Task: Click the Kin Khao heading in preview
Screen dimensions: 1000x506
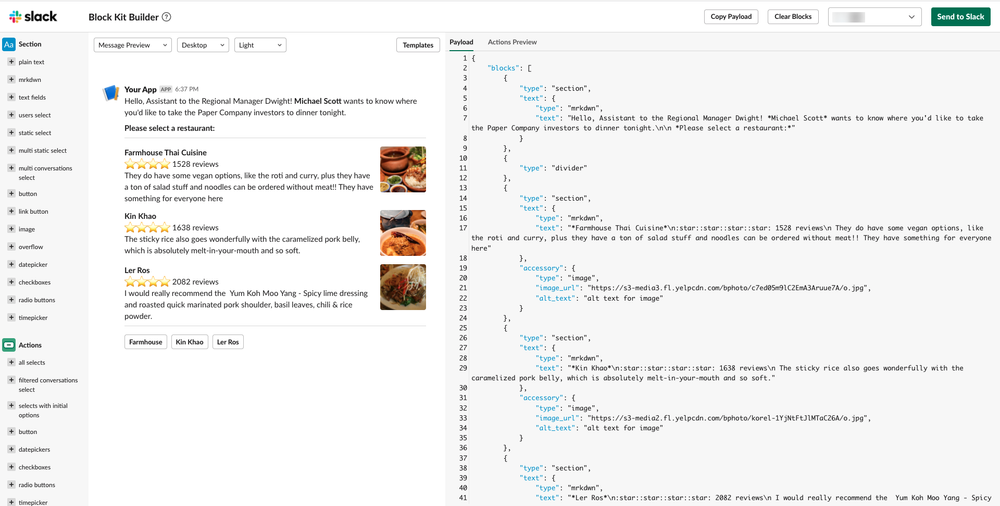Action: (140, 216)
